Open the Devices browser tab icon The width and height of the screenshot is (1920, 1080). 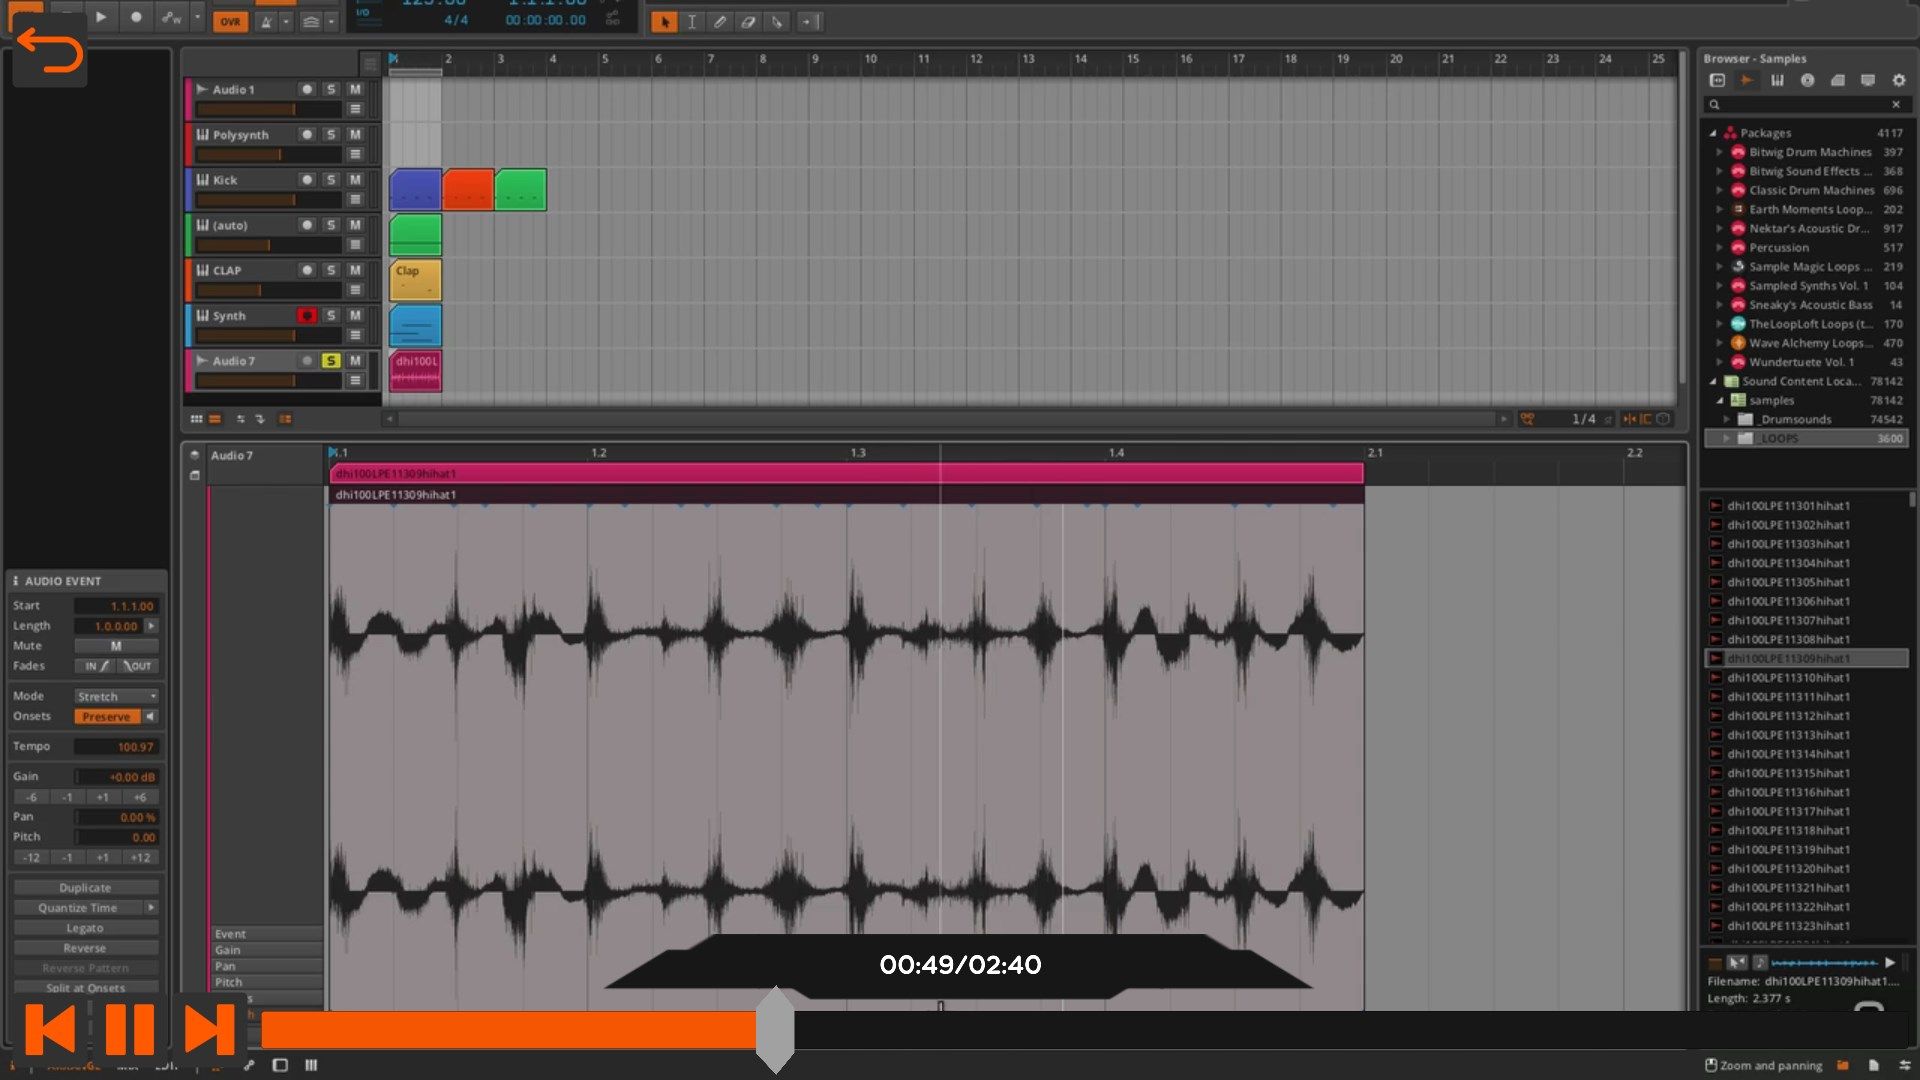(x=1717, y=81)
